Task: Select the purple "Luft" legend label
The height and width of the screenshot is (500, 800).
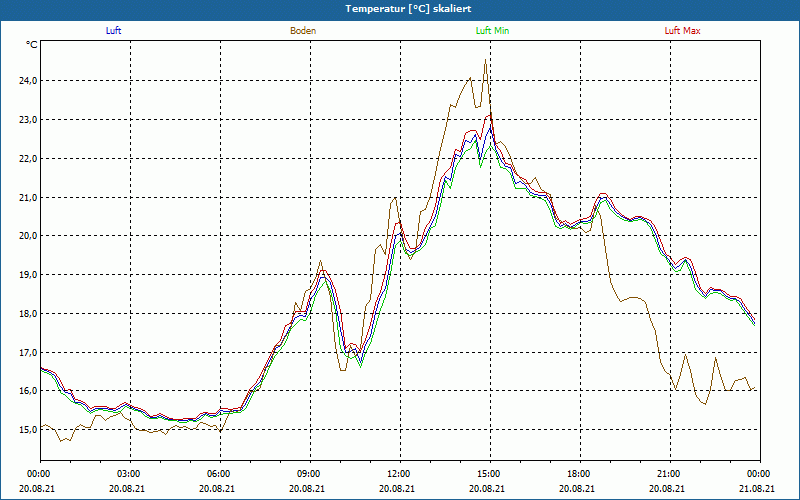Action: [x=114, y=31]
